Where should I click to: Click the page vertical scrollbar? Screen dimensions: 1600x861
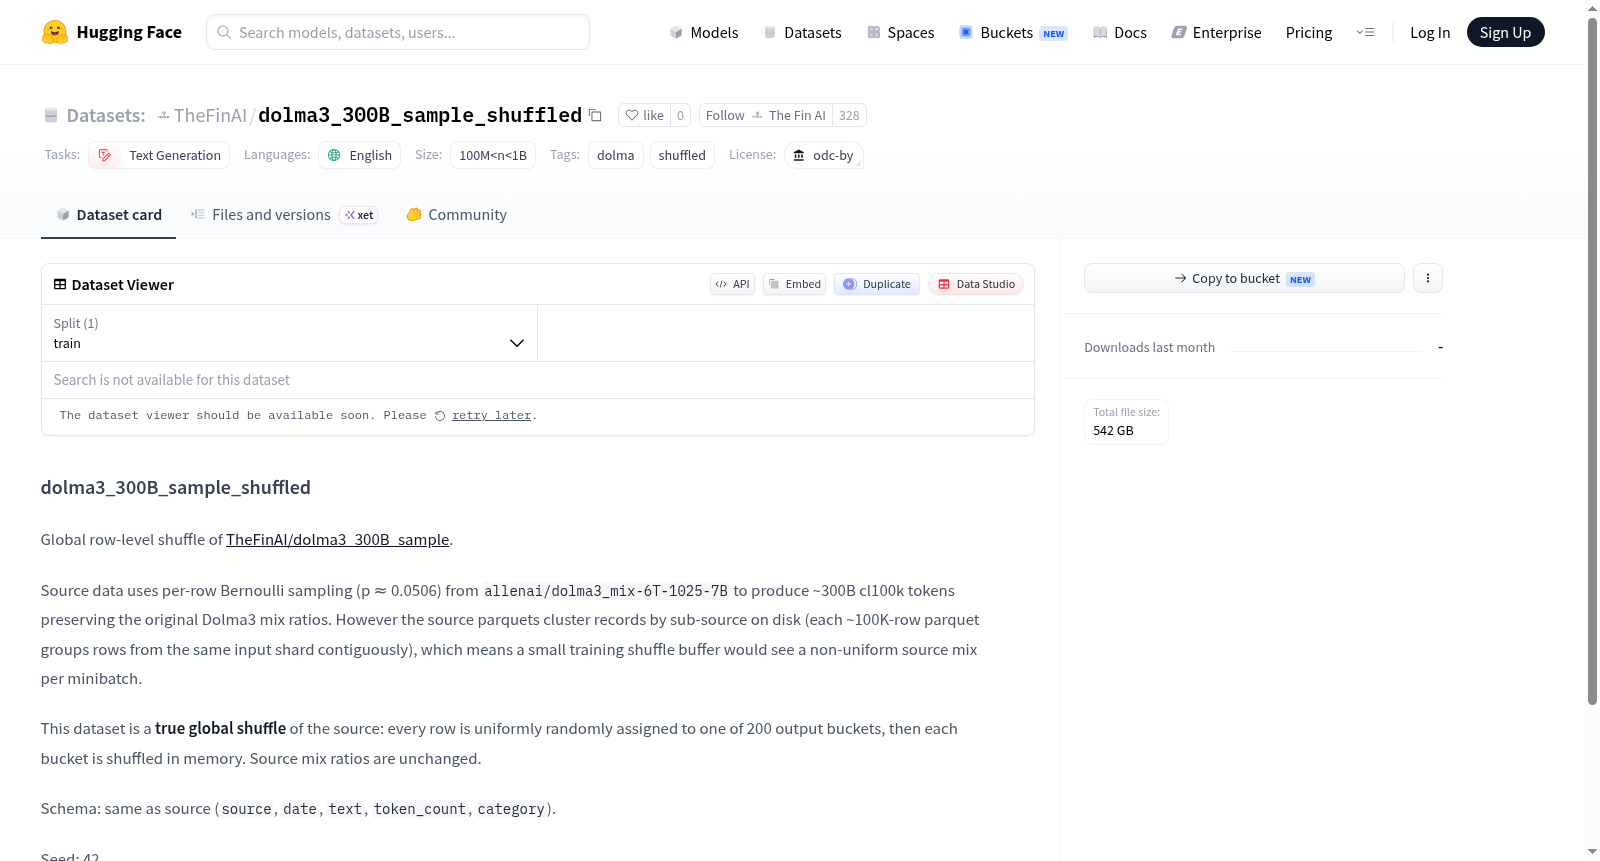tap(1592, 360)
